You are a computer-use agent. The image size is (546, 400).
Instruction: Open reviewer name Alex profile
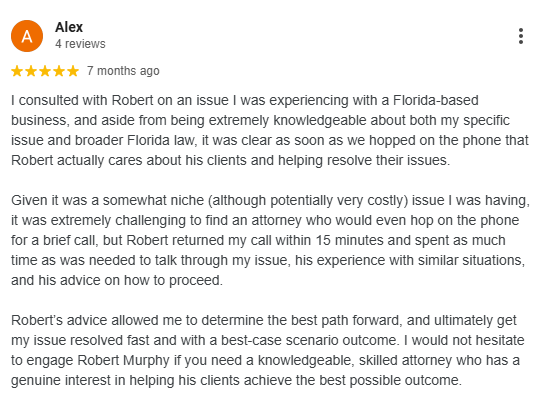point(69,27)
